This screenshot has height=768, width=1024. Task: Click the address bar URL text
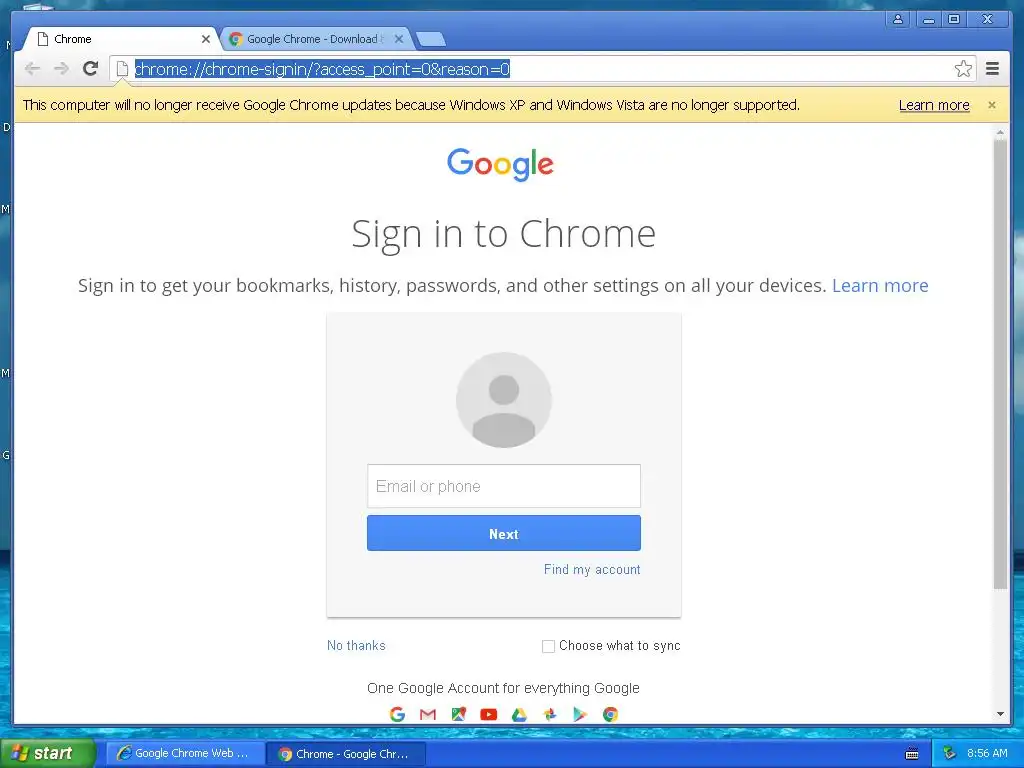[x=322, y=69]
